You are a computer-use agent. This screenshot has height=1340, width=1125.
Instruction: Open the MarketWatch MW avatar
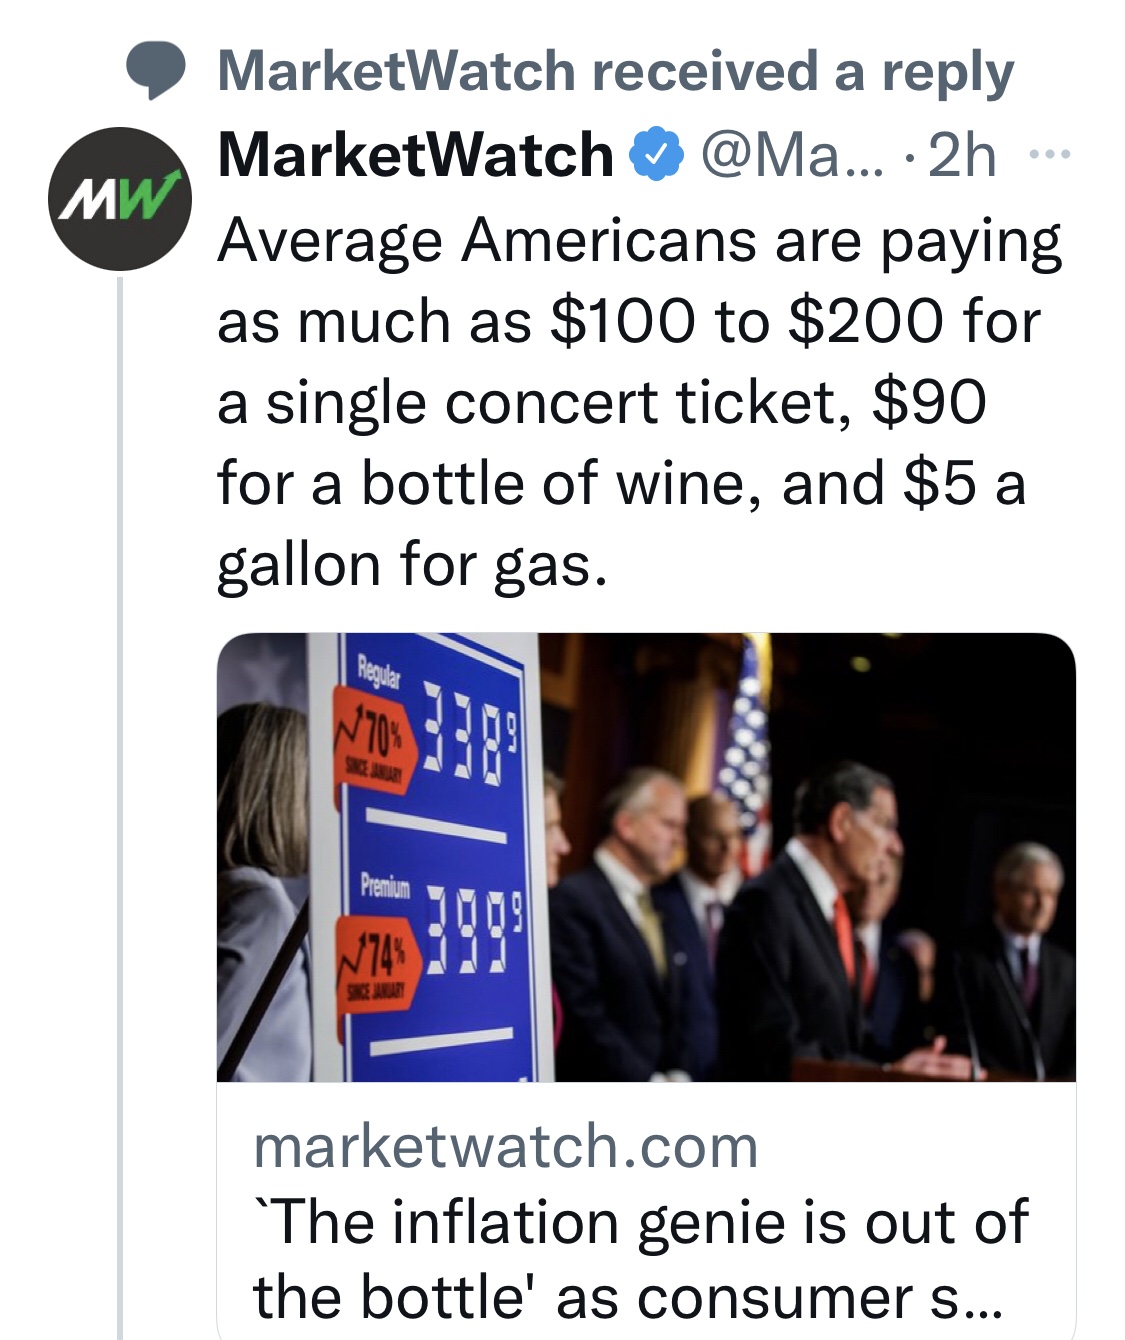point(120,198)
